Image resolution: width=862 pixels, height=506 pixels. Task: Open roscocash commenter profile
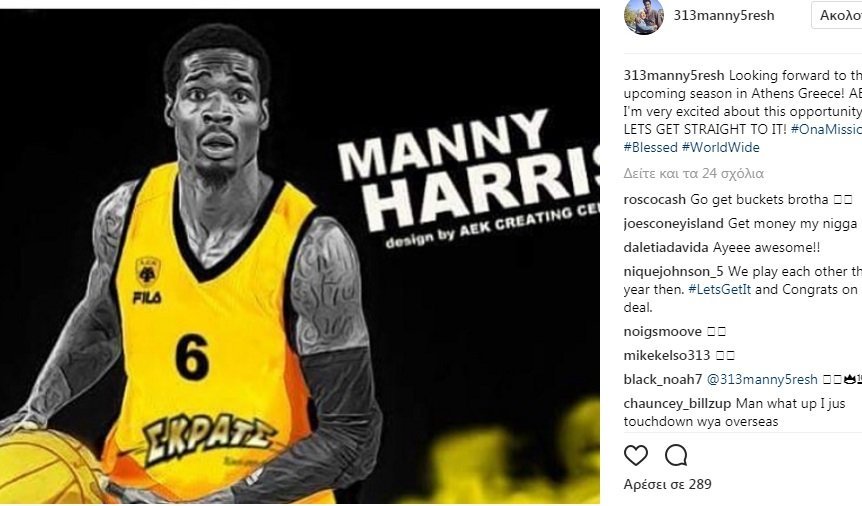point(655,200)
